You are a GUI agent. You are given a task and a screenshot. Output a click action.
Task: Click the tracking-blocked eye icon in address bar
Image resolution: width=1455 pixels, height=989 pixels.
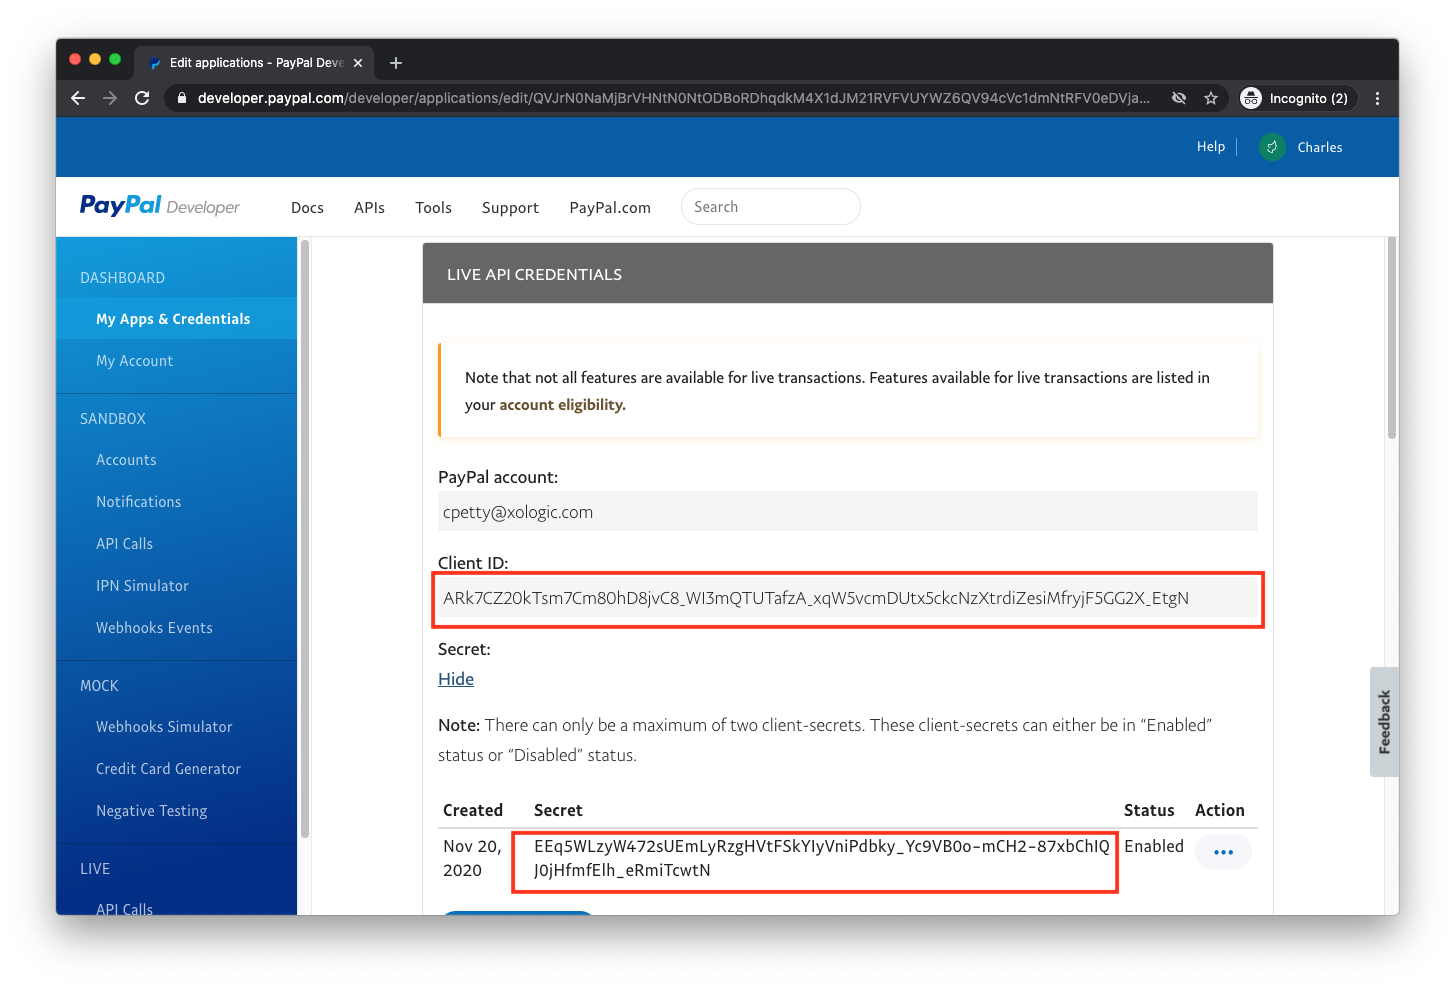pos(1179,98)
